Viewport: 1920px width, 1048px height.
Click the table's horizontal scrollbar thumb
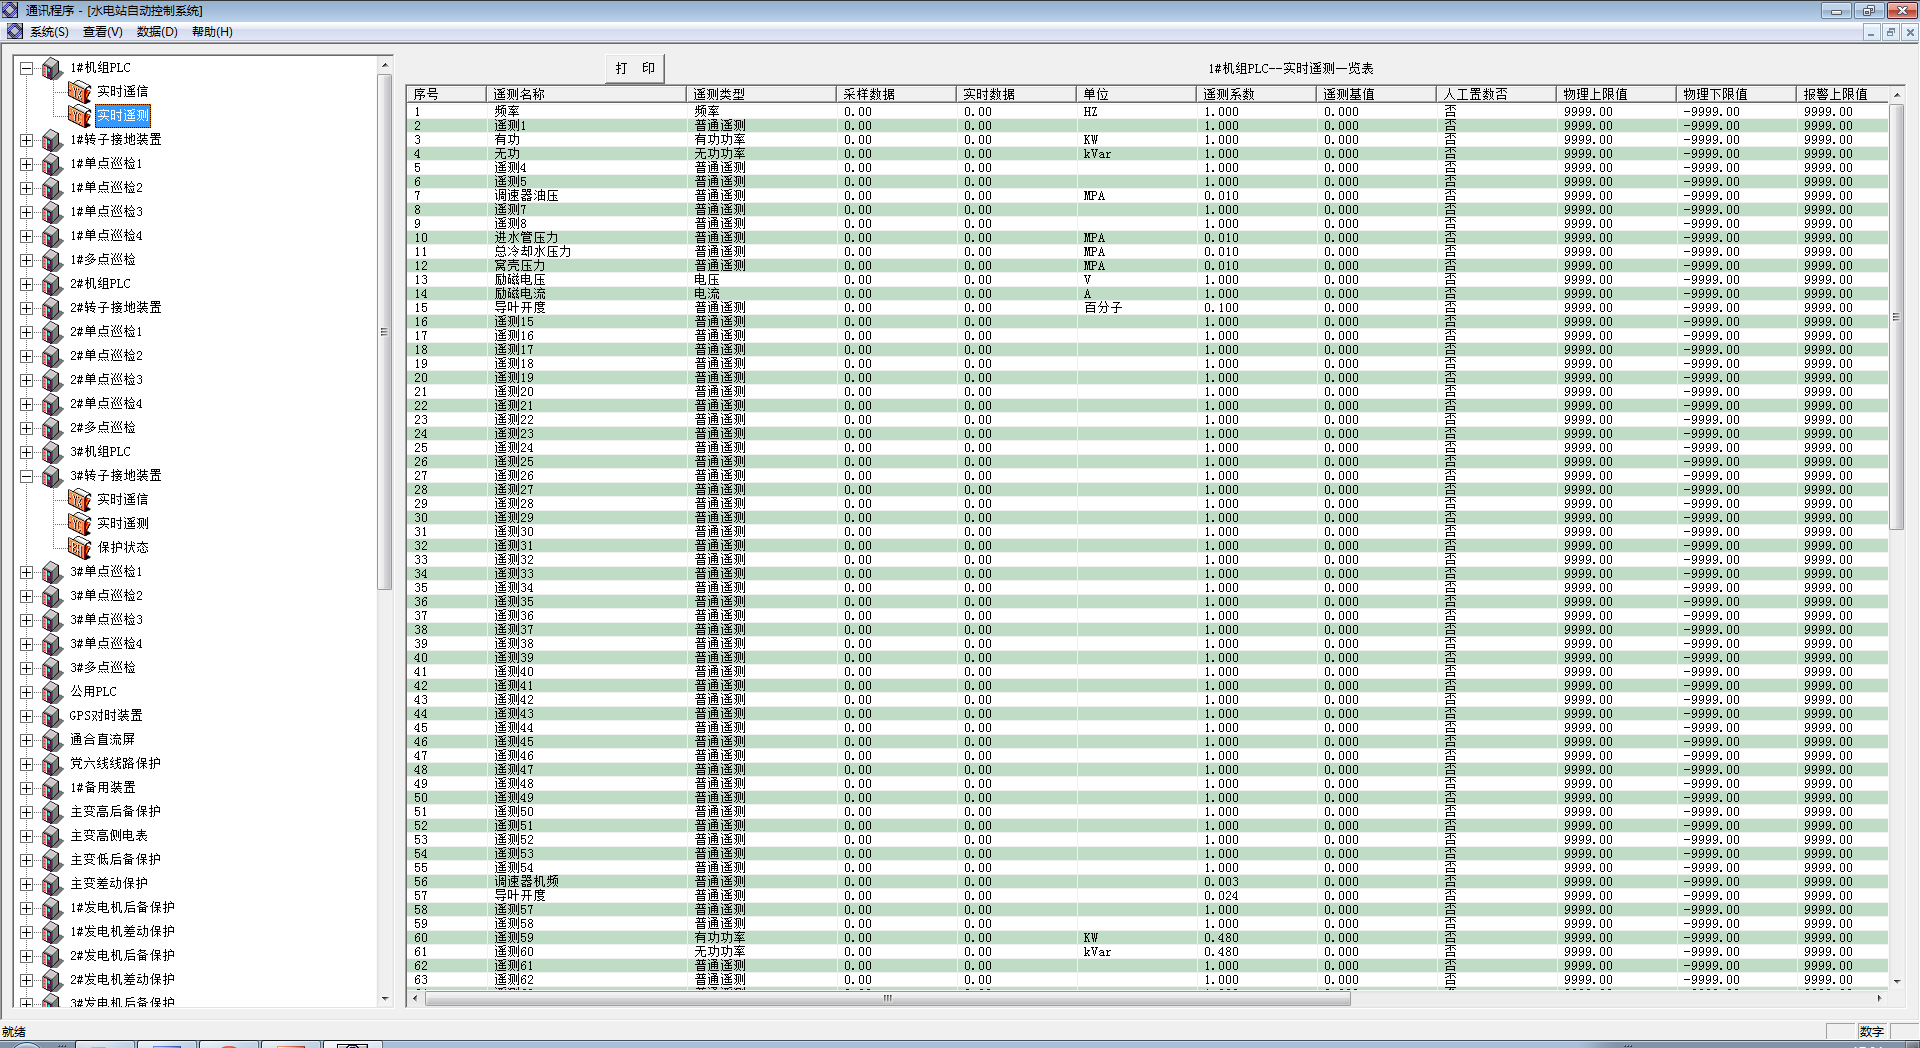(x=886, y=998)
